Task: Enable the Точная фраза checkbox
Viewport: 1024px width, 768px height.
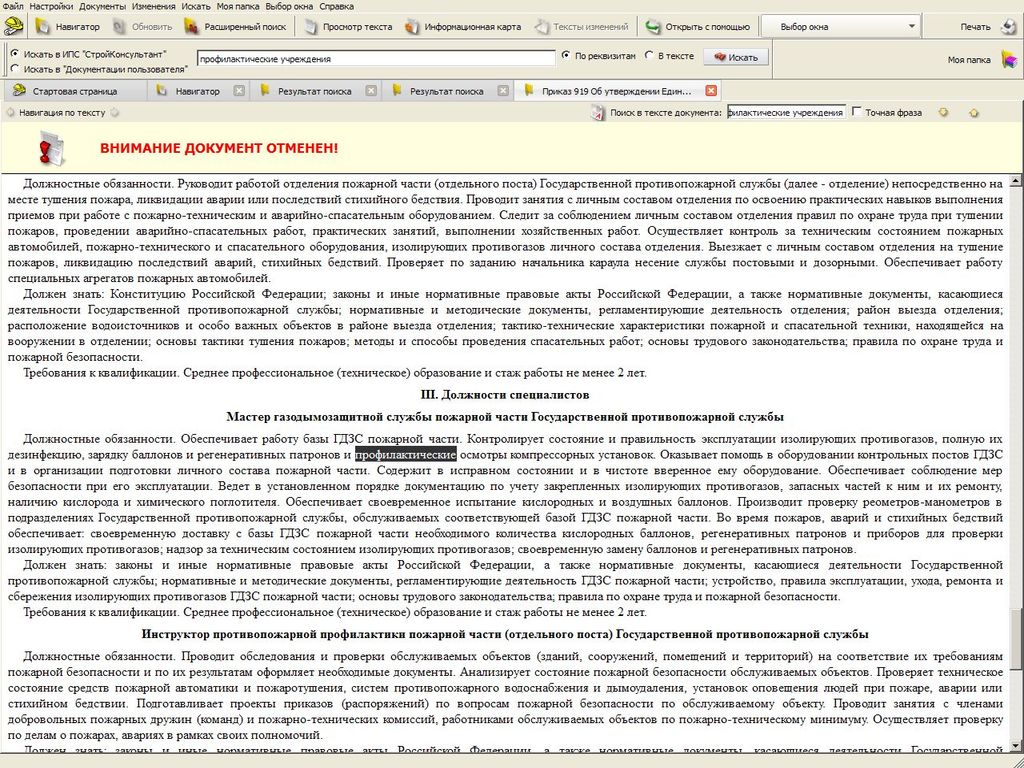Action: click(857, 112)
